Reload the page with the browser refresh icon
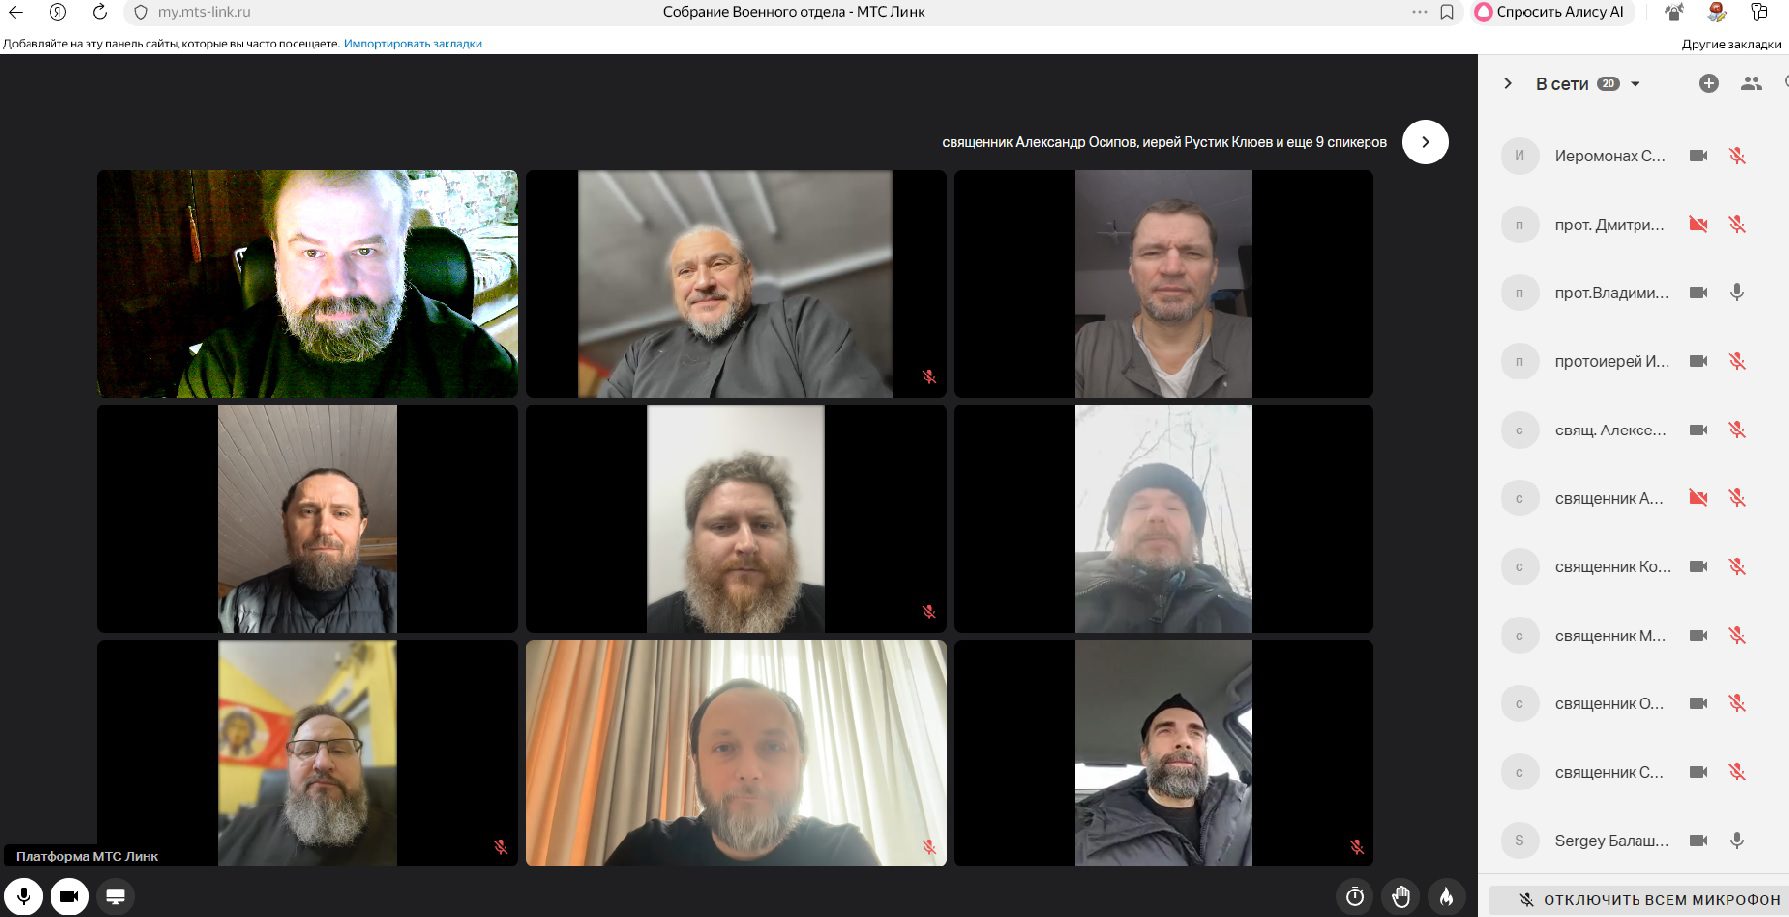 [99, 12]
